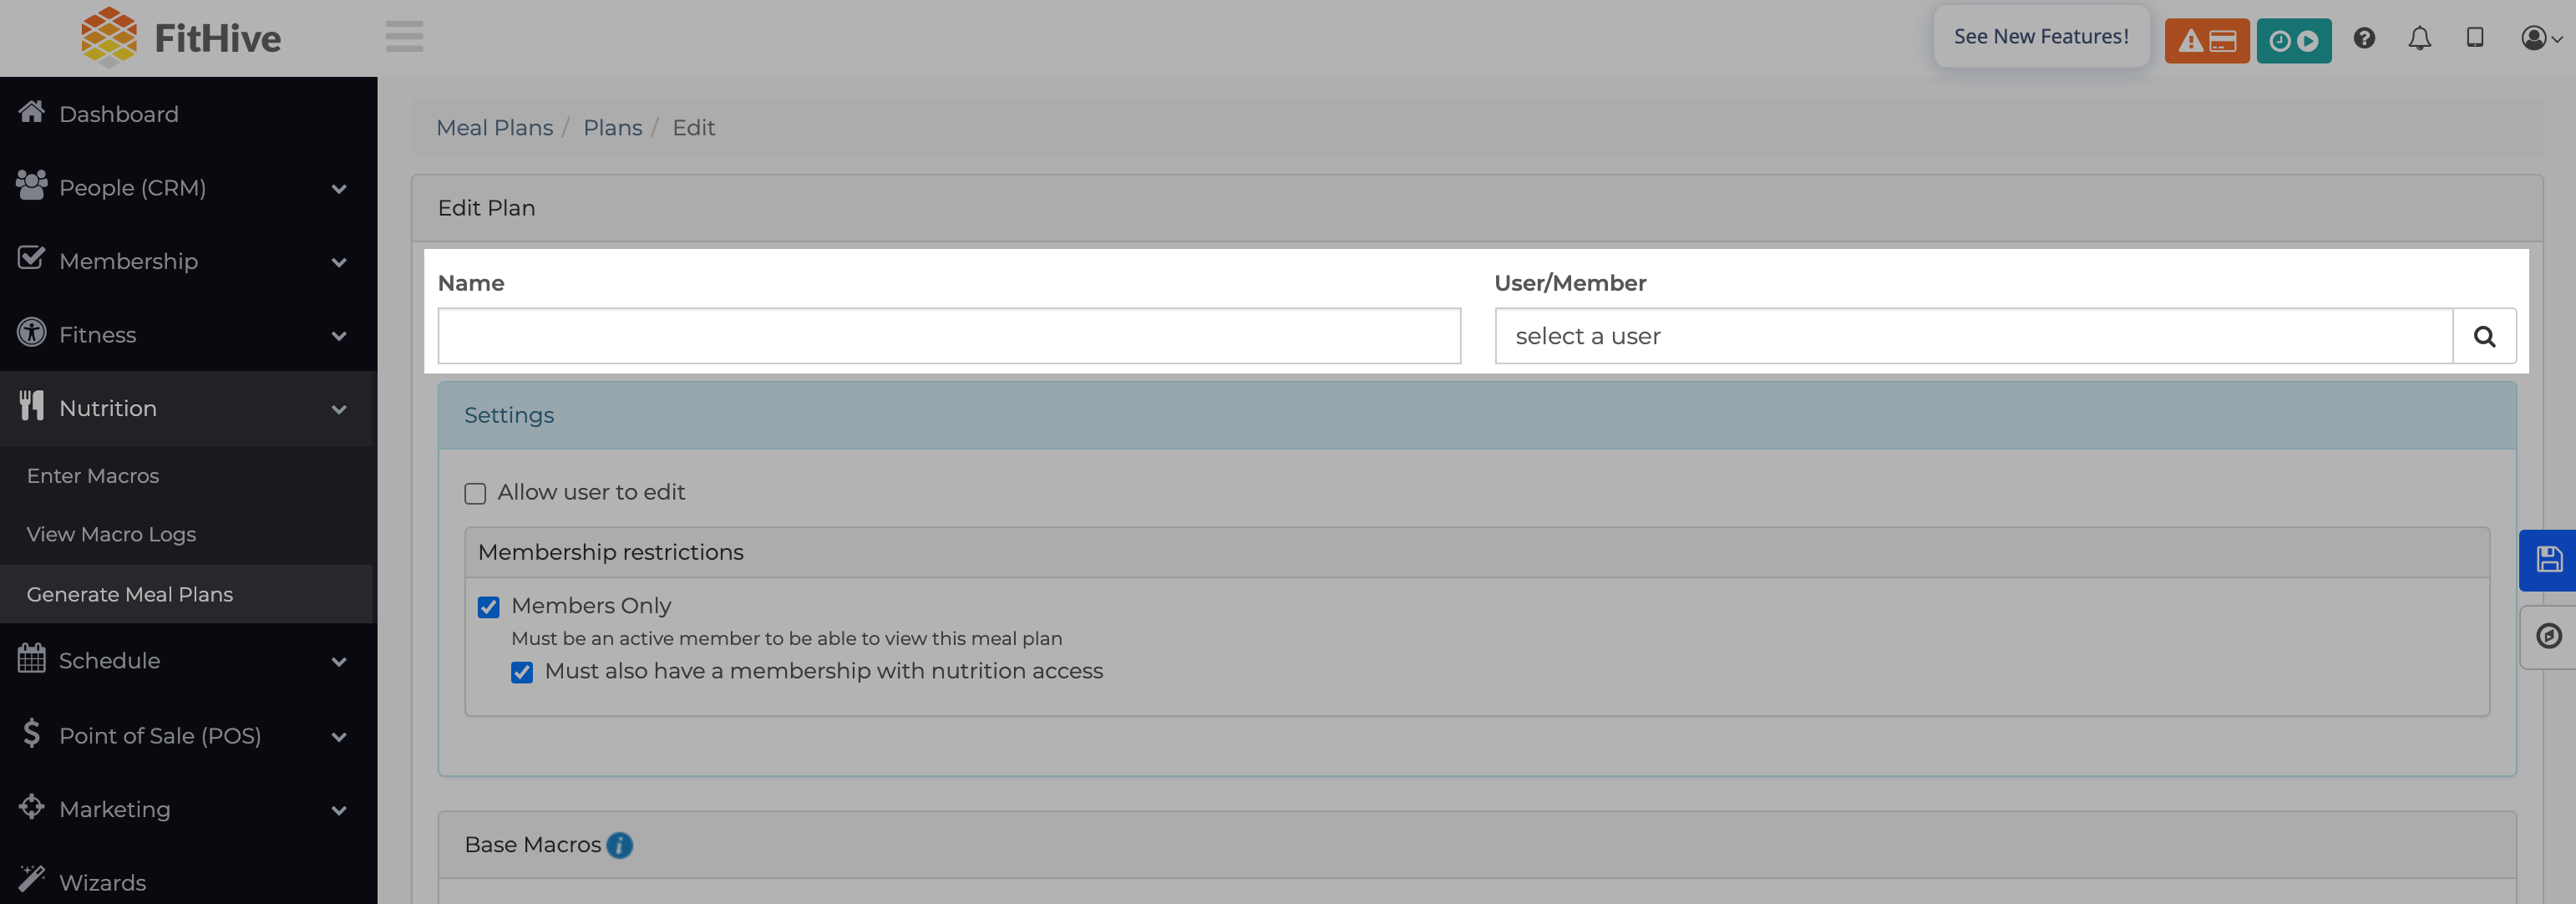Image resolution: width=2576 pixels, height=904 pixels.
Task: Click the Name input field
Action: (x=949, y=336)
